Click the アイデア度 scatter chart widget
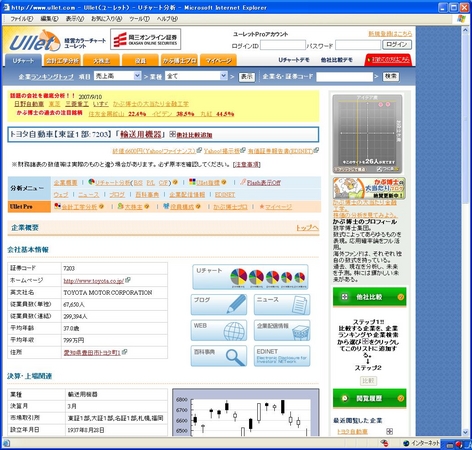 367,134
